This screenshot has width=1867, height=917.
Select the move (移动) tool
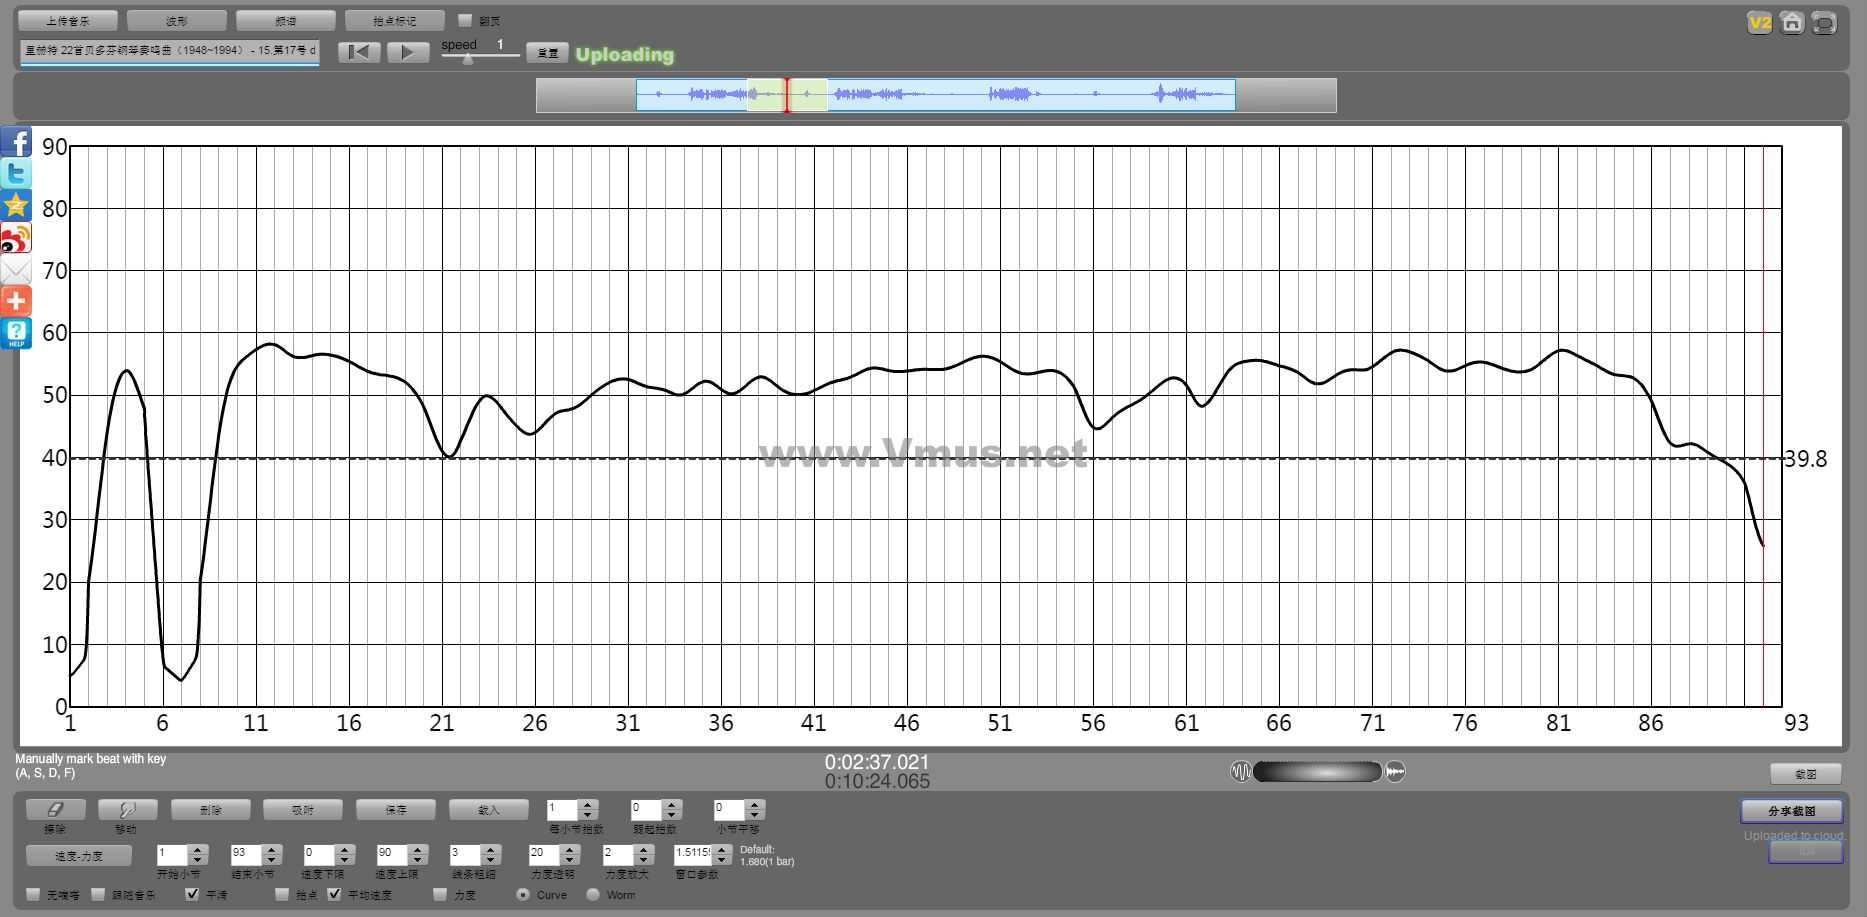tap(126, 809)
